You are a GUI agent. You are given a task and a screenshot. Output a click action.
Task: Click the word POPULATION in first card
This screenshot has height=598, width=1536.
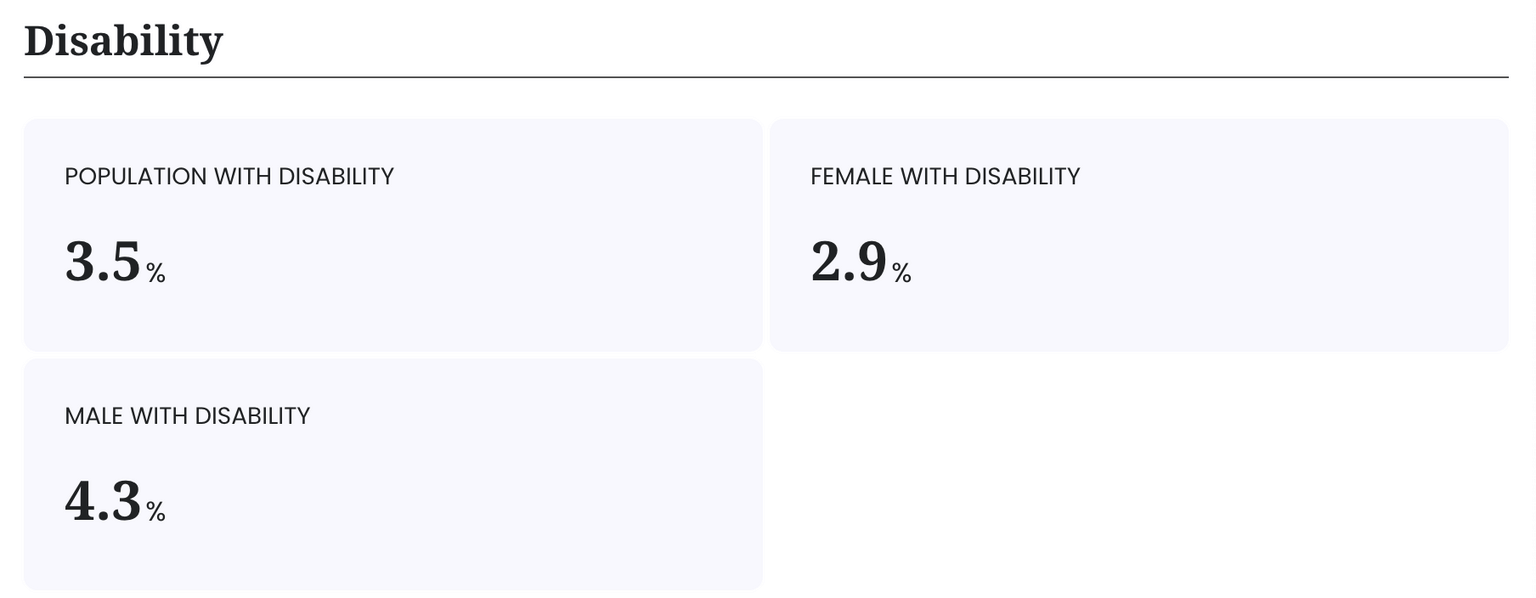[136, 176]
